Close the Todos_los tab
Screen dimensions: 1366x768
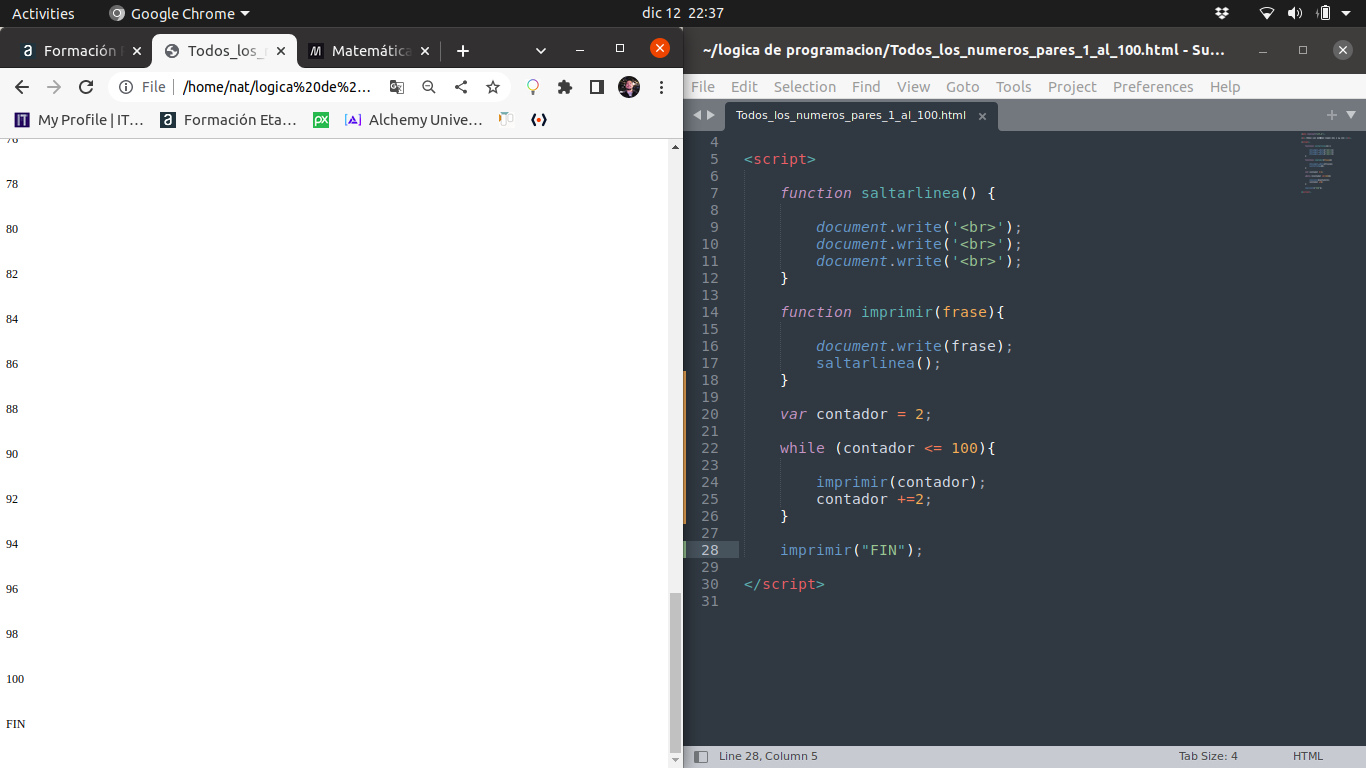[281, 51]
